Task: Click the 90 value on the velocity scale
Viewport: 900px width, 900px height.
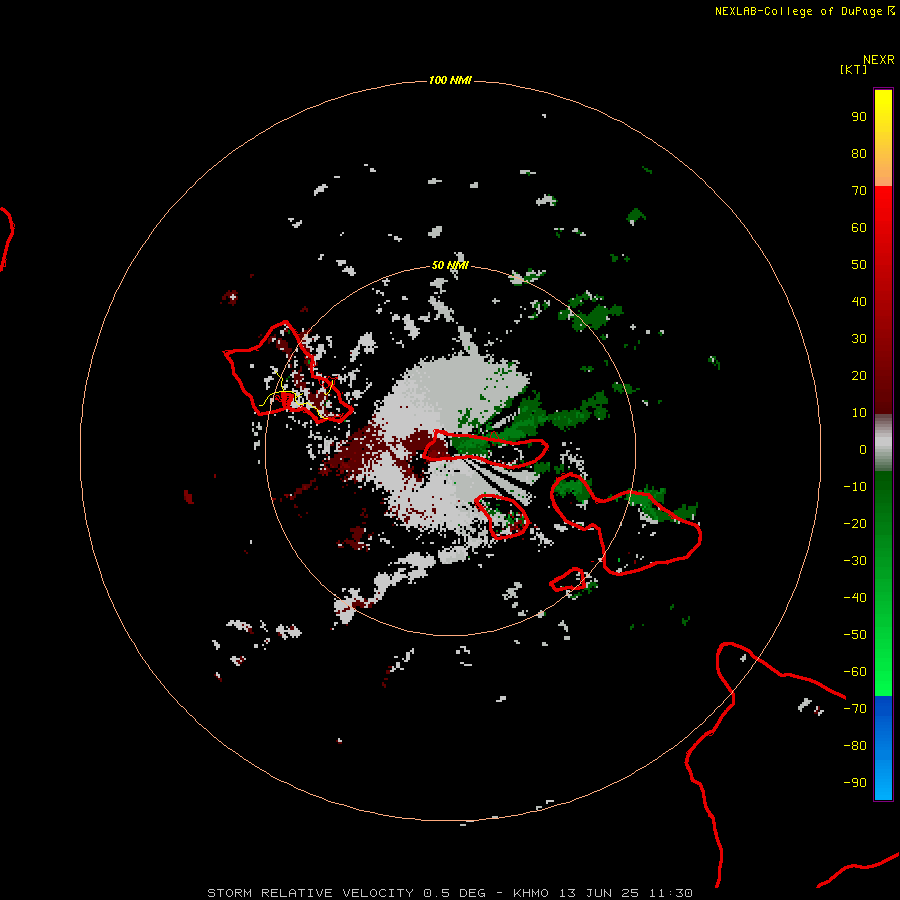Action: [859, 117]
